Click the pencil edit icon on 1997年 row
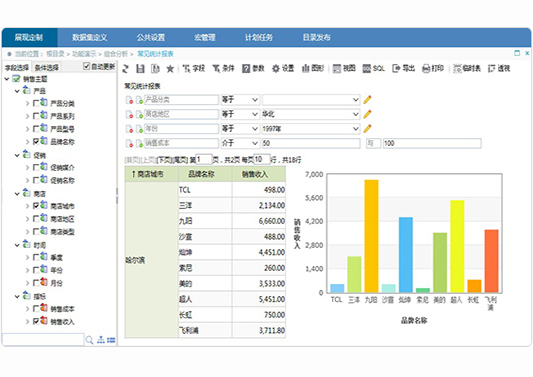 [367, 129]
